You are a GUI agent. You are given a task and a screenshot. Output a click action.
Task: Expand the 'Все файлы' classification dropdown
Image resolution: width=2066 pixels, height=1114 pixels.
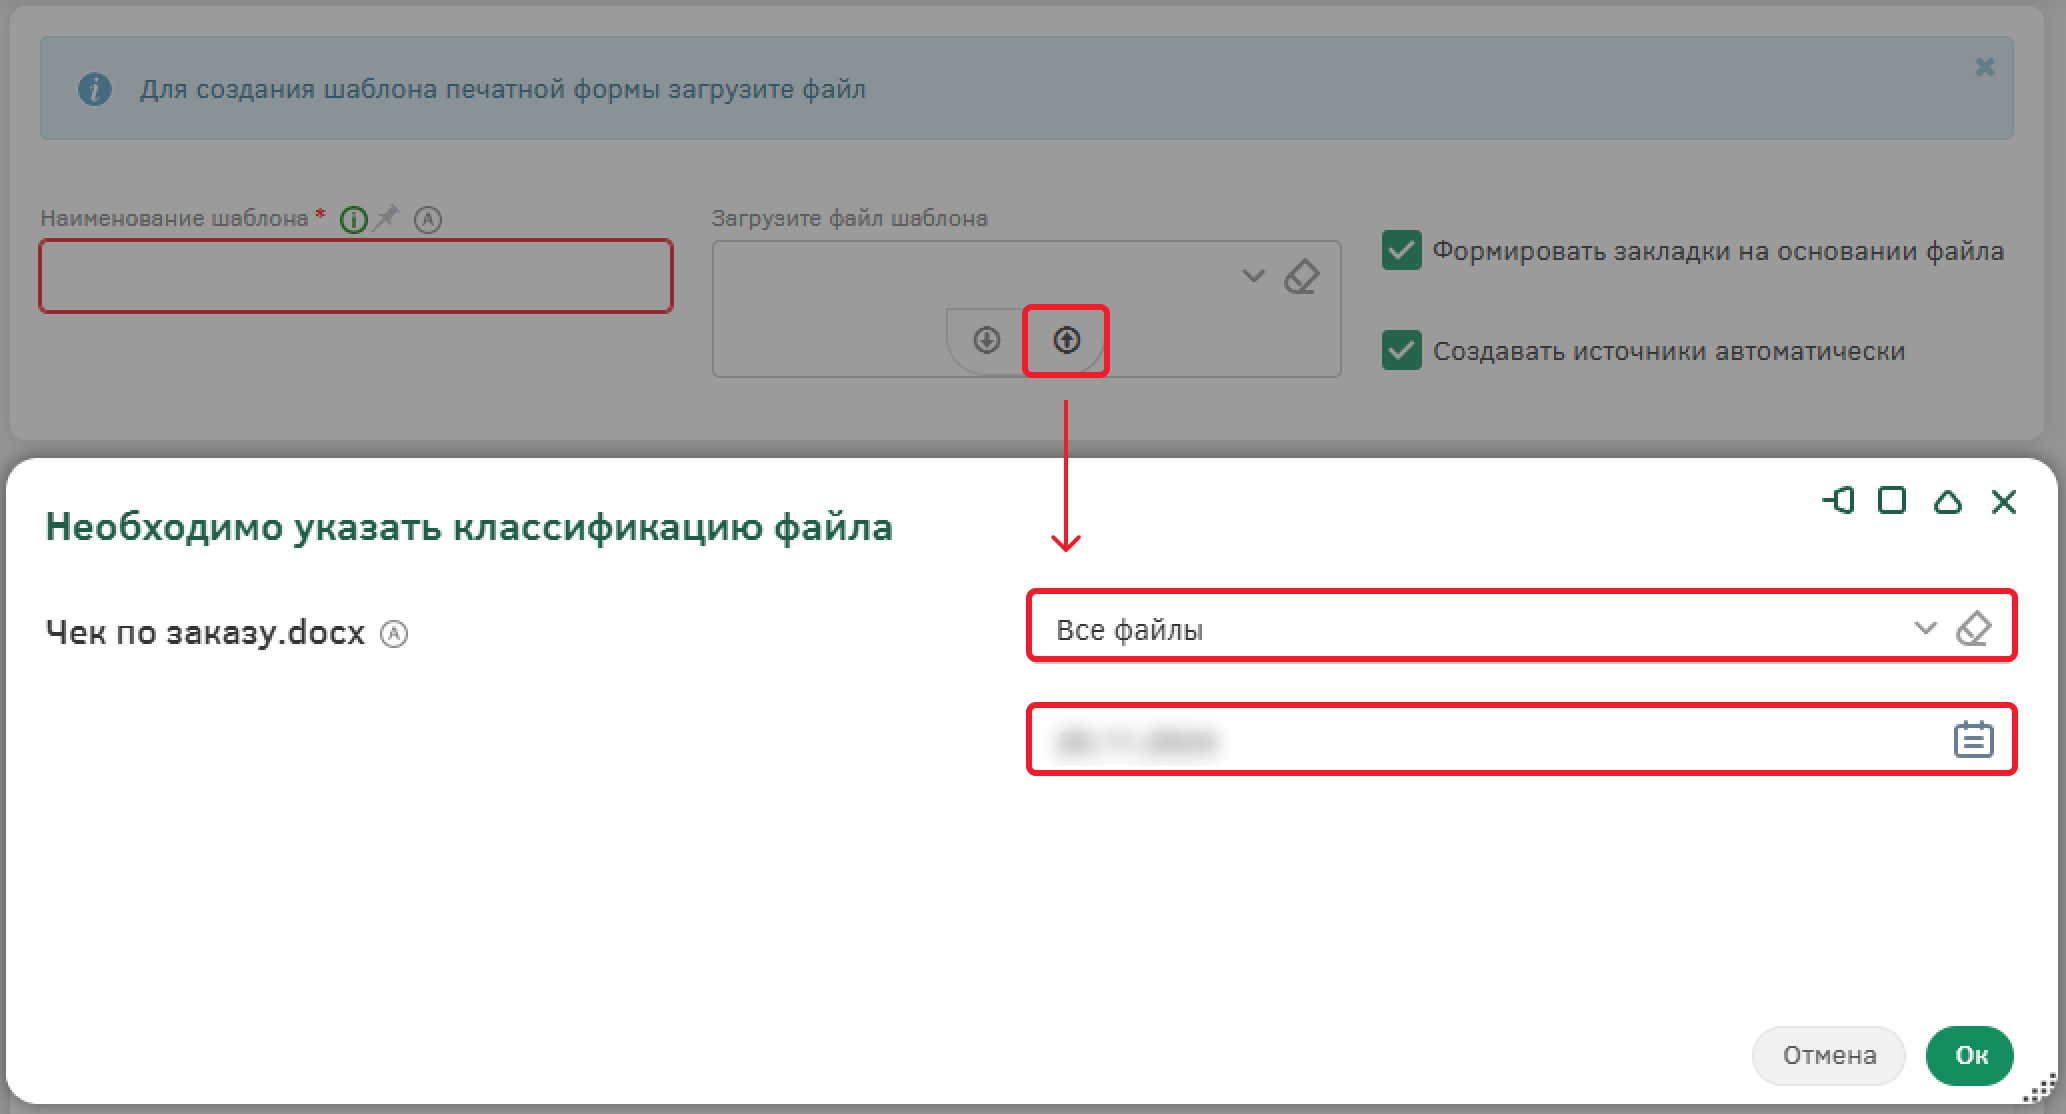point(1924,629)
